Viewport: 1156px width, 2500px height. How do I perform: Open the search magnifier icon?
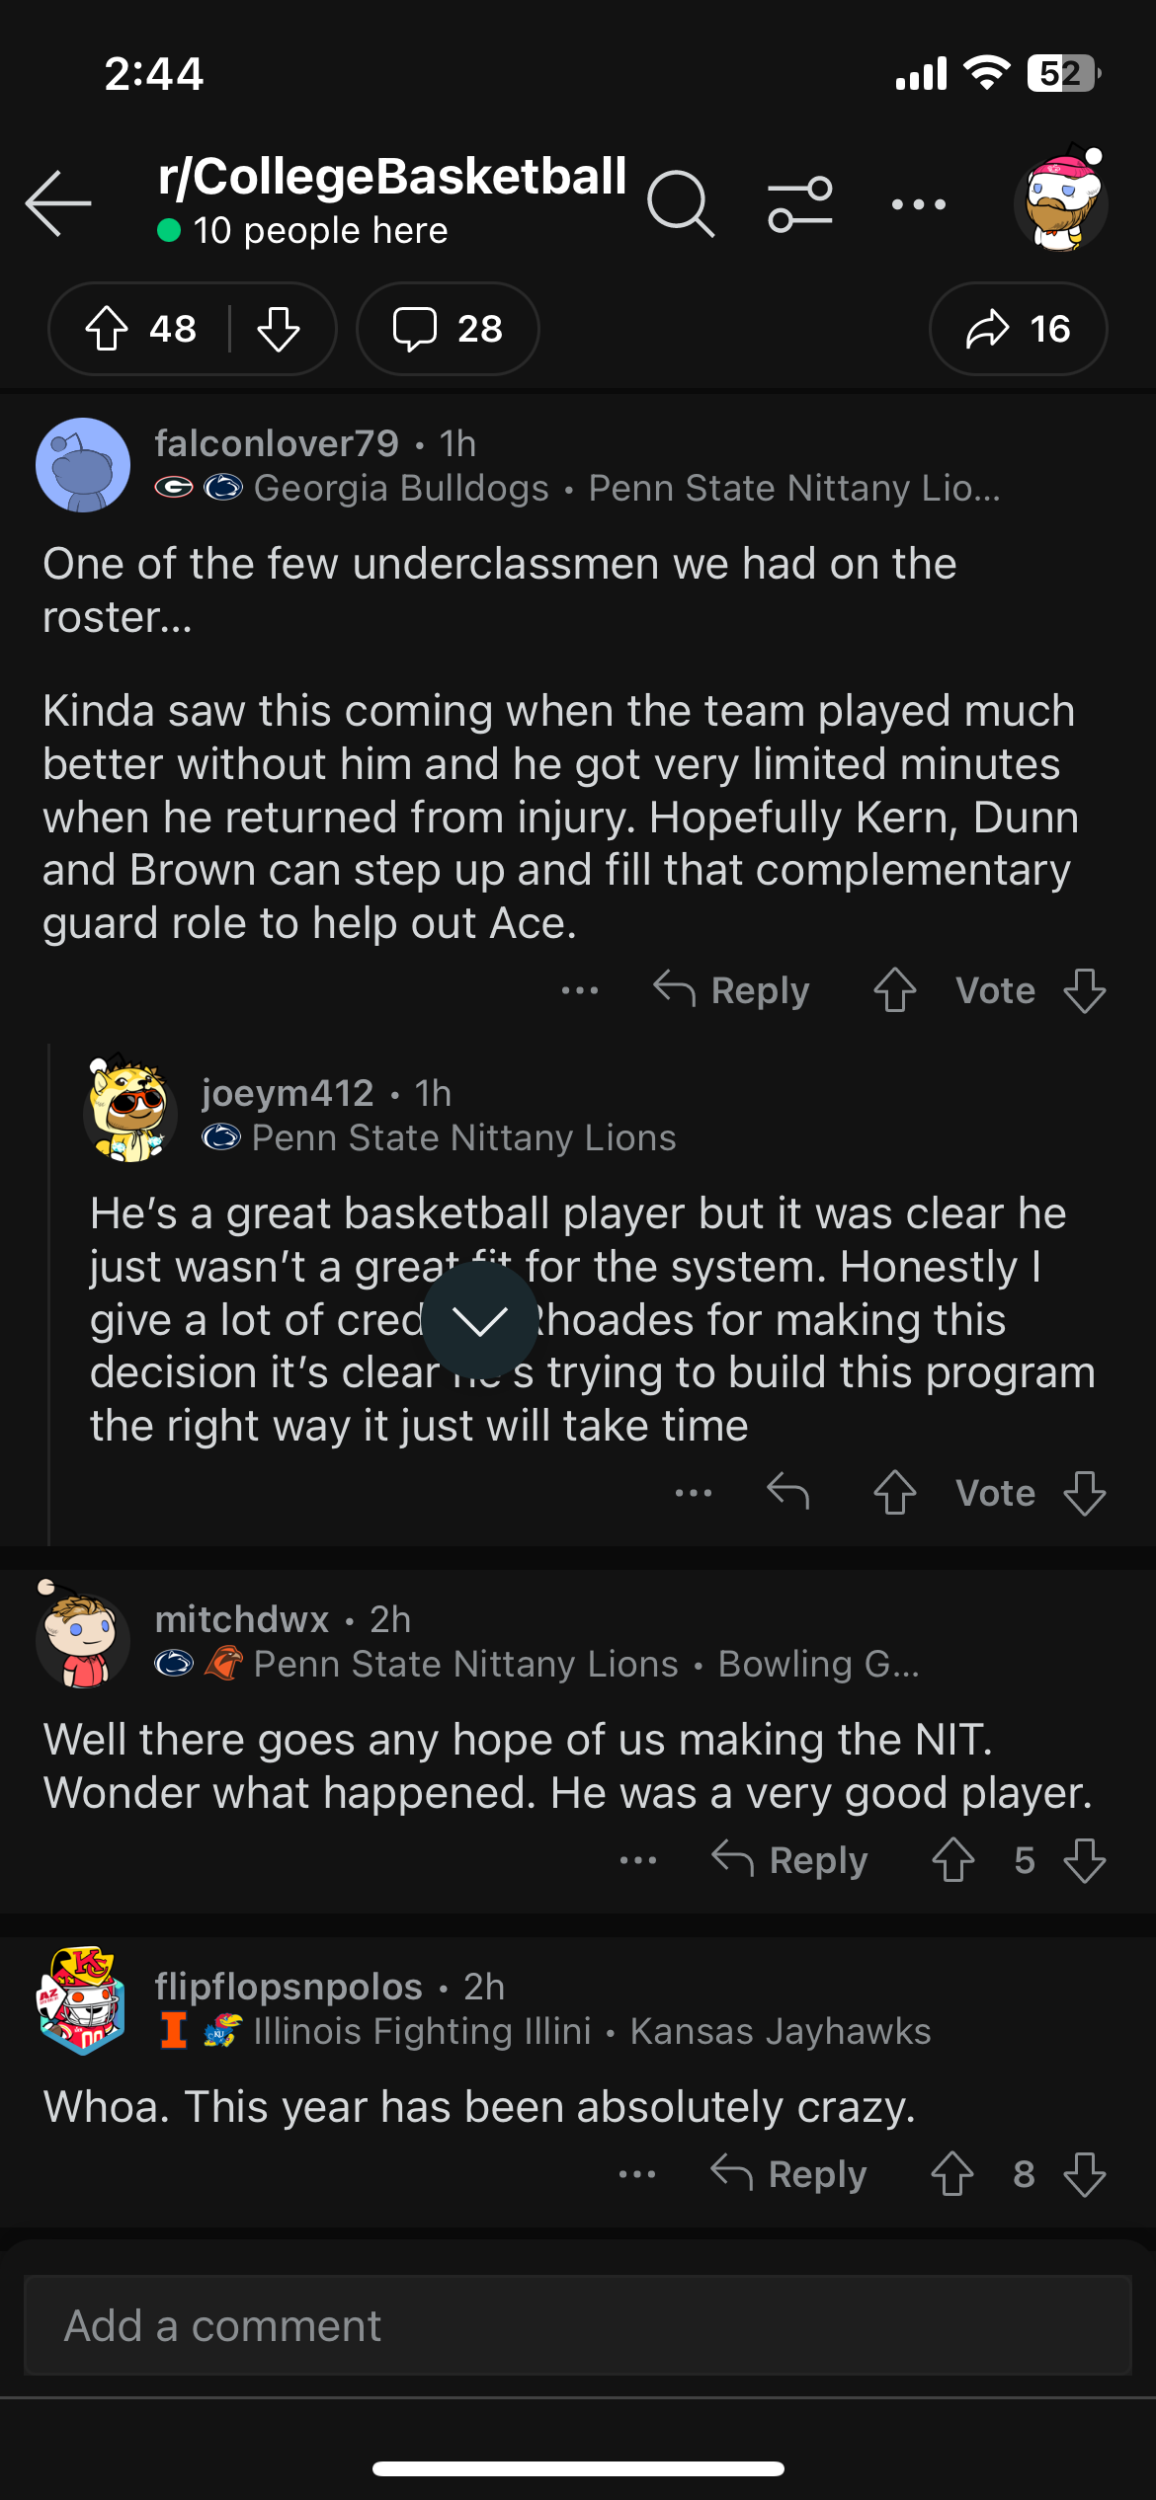[x=680, y=203]
